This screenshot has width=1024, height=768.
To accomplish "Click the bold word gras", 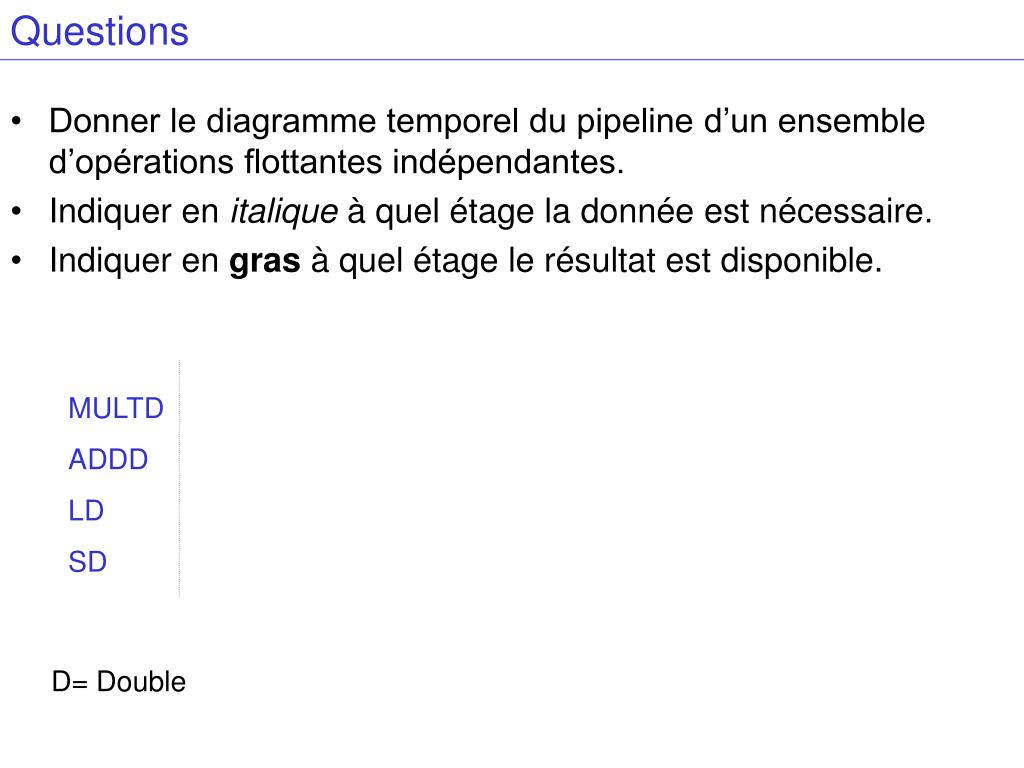I will (x=264, y=261).
